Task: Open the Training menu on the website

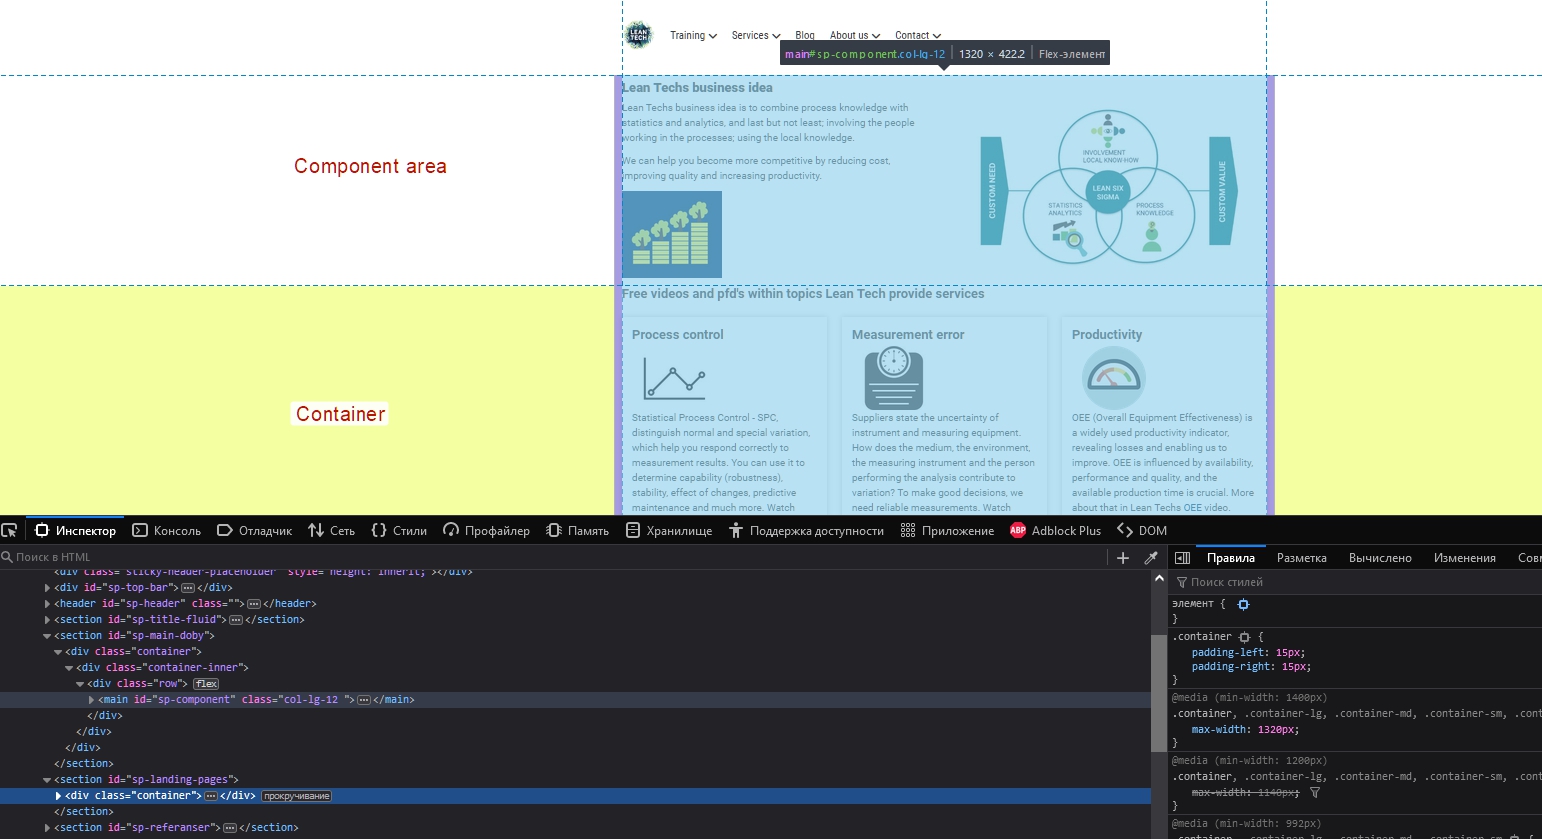Action: [693, 35]
